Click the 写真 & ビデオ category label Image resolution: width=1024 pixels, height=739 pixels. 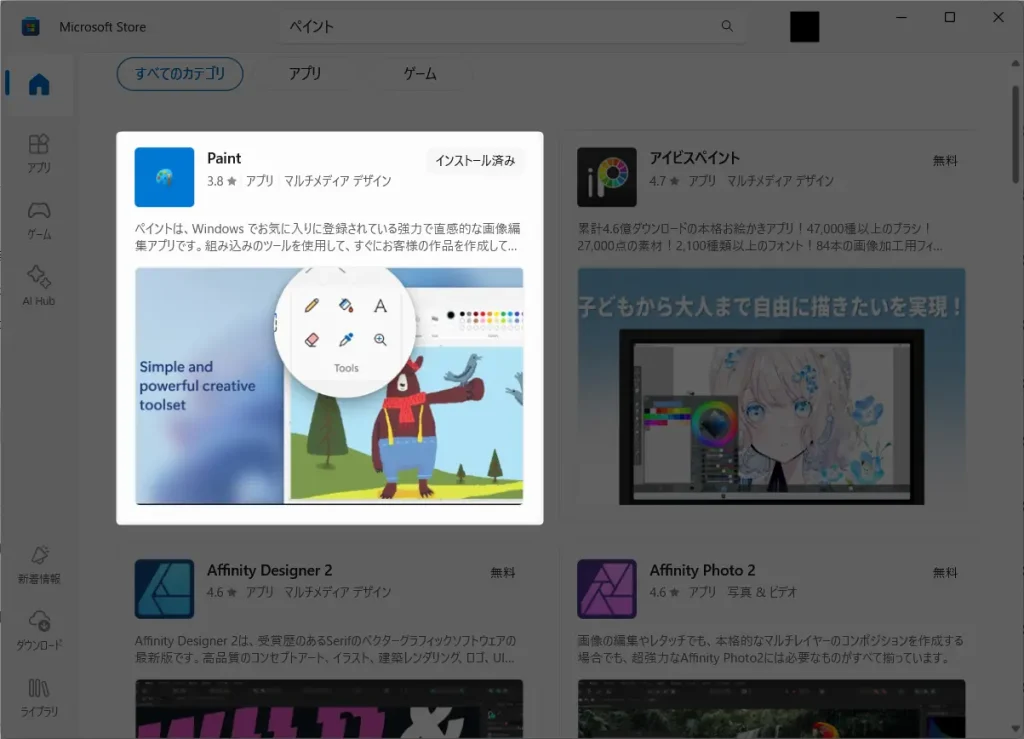tap(762, 592)
